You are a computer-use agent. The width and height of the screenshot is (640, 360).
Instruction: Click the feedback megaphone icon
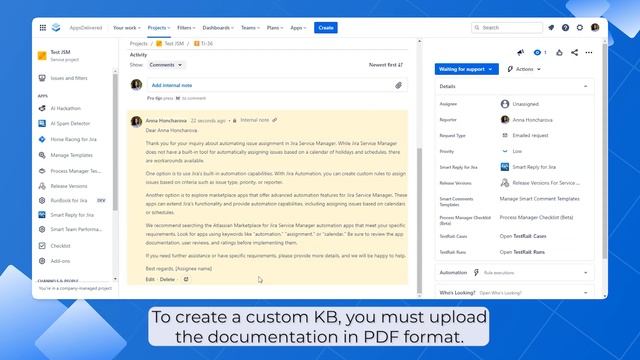tap(520, 52)
